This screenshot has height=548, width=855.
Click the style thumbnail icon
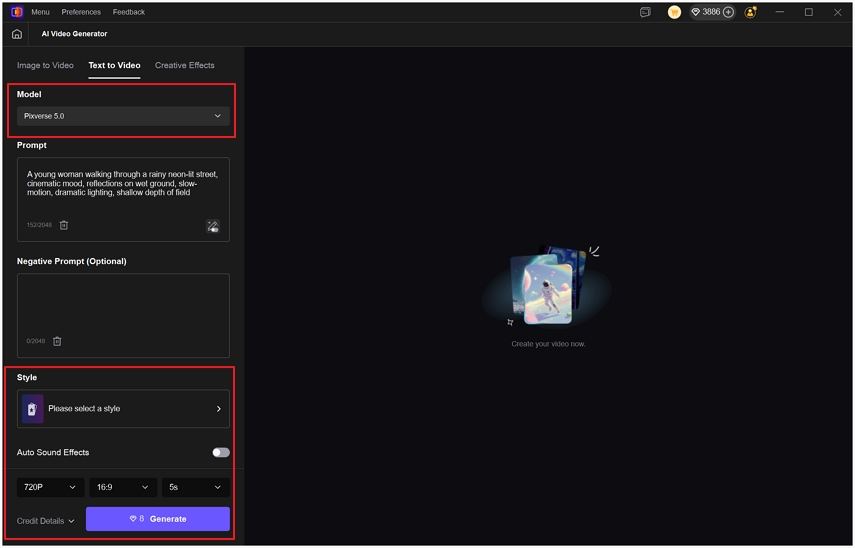coord(32,408)
